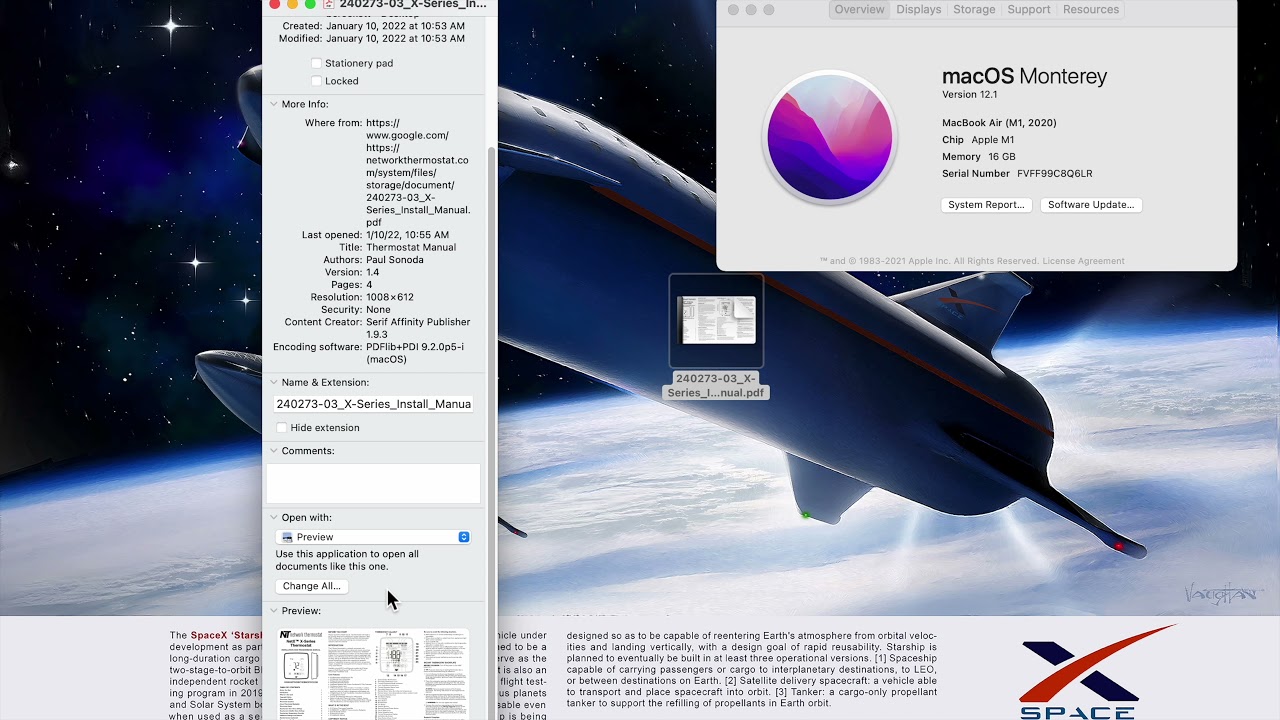
Task: Check the Hide extension box
Action: [282, 428]
